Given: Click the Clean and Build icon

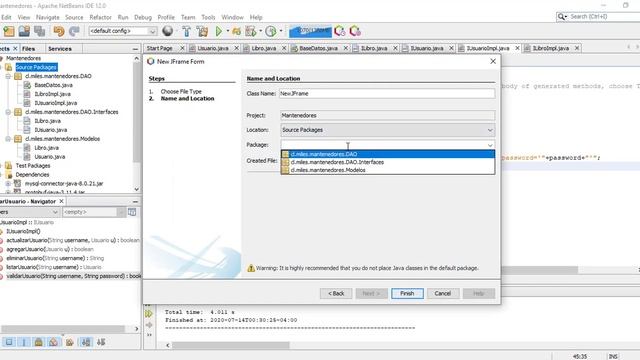Looking at the screenshot, I should (x=202, y=31).
